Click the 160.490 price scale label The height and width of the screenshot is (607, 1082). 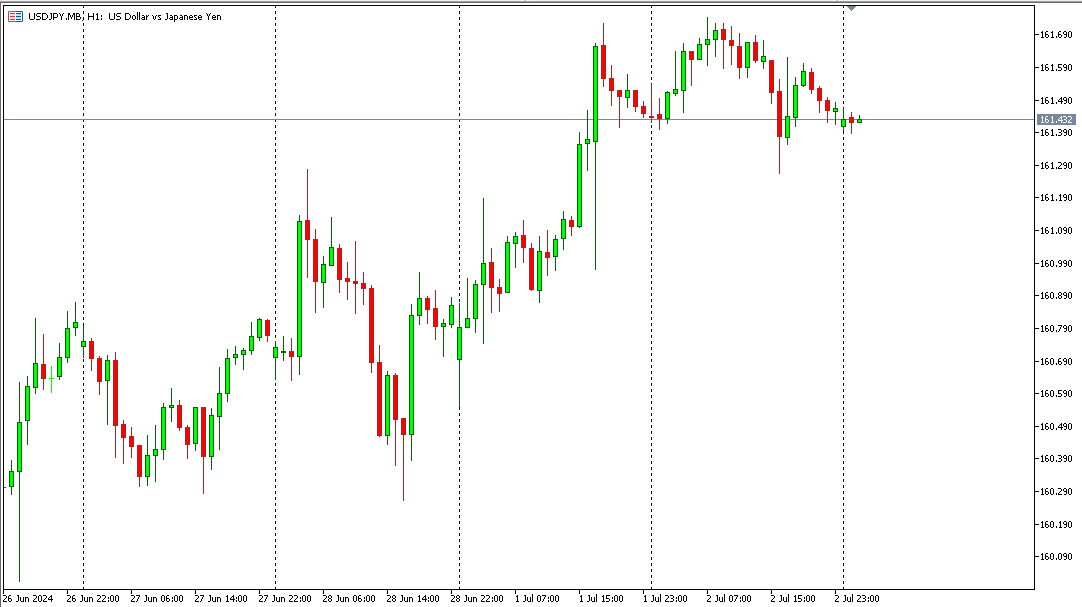[1056, 427]
